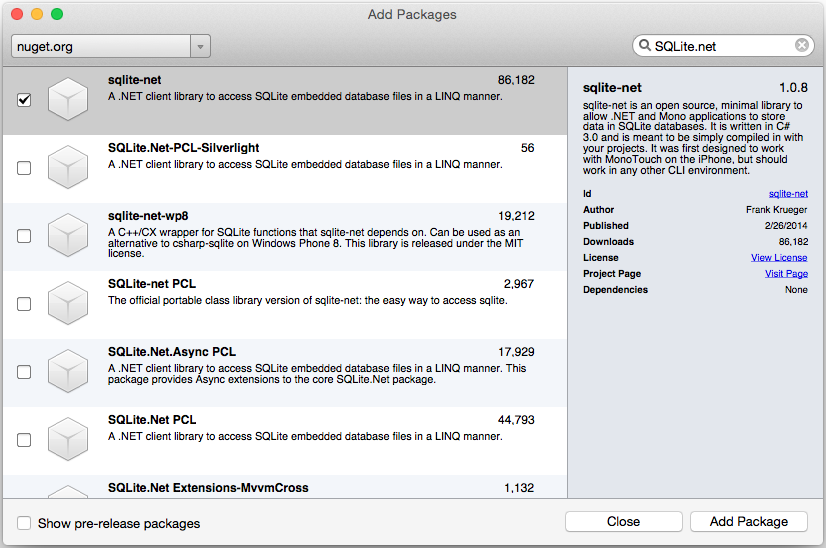Open the View License link
Viewport: 826px width, 548px height.
[779, 258]
